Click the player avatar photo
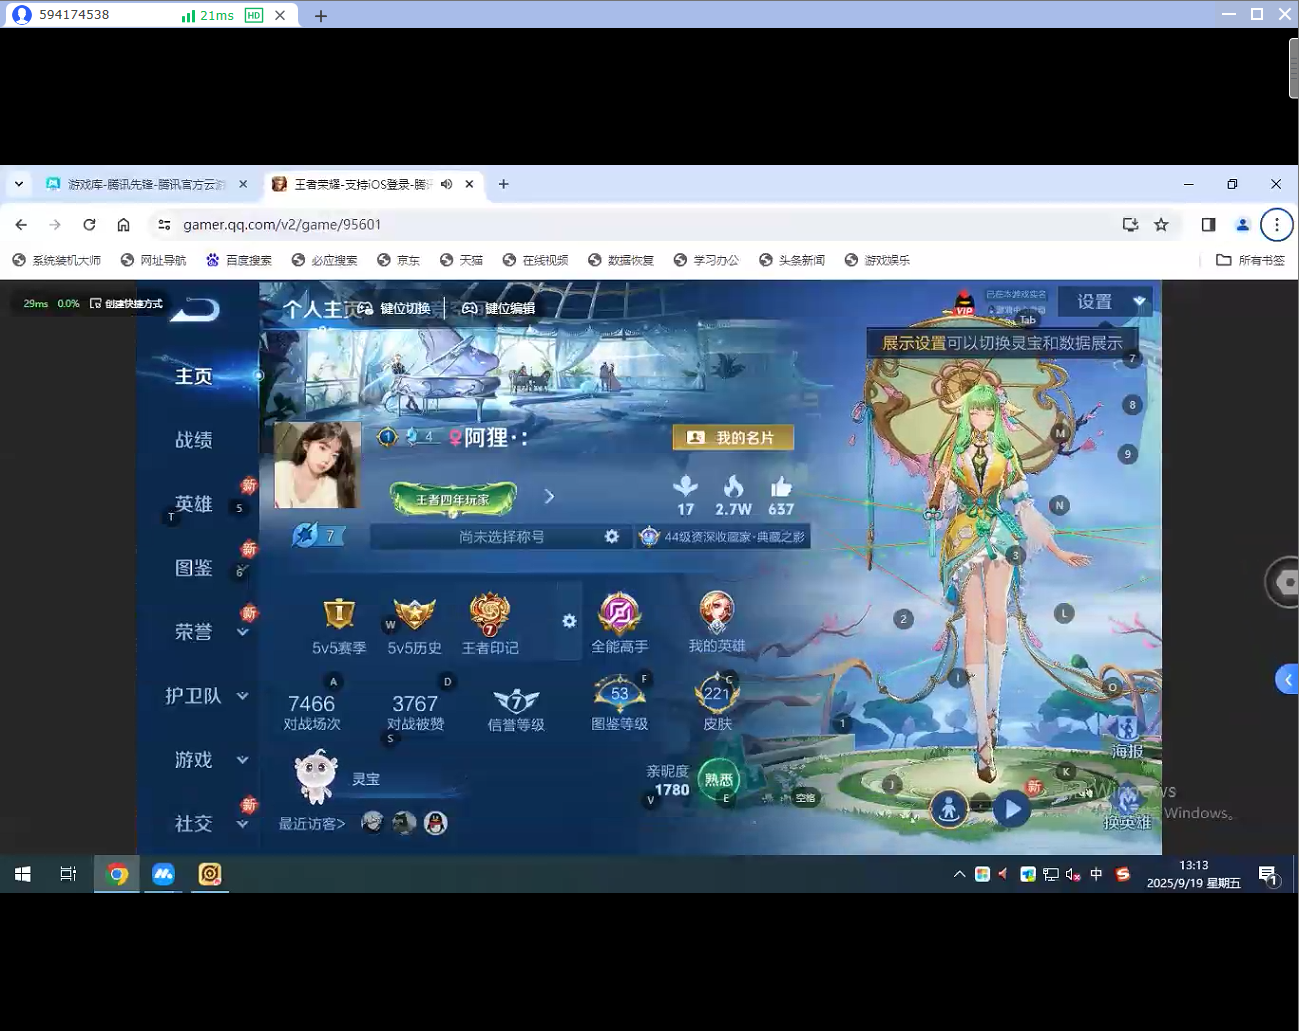Viewport: 1299px width, 1031px height. [317, 465]
